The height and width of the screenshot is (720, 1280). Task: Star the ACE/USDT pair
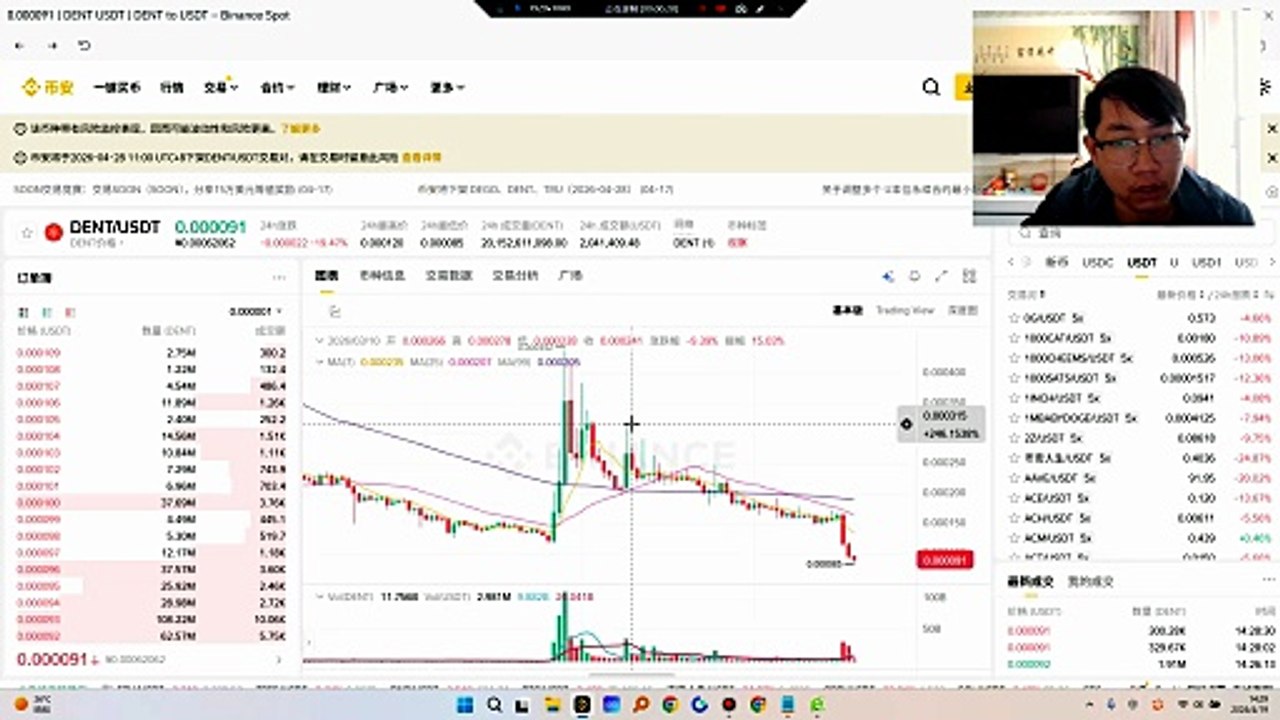pos(1014,498)
